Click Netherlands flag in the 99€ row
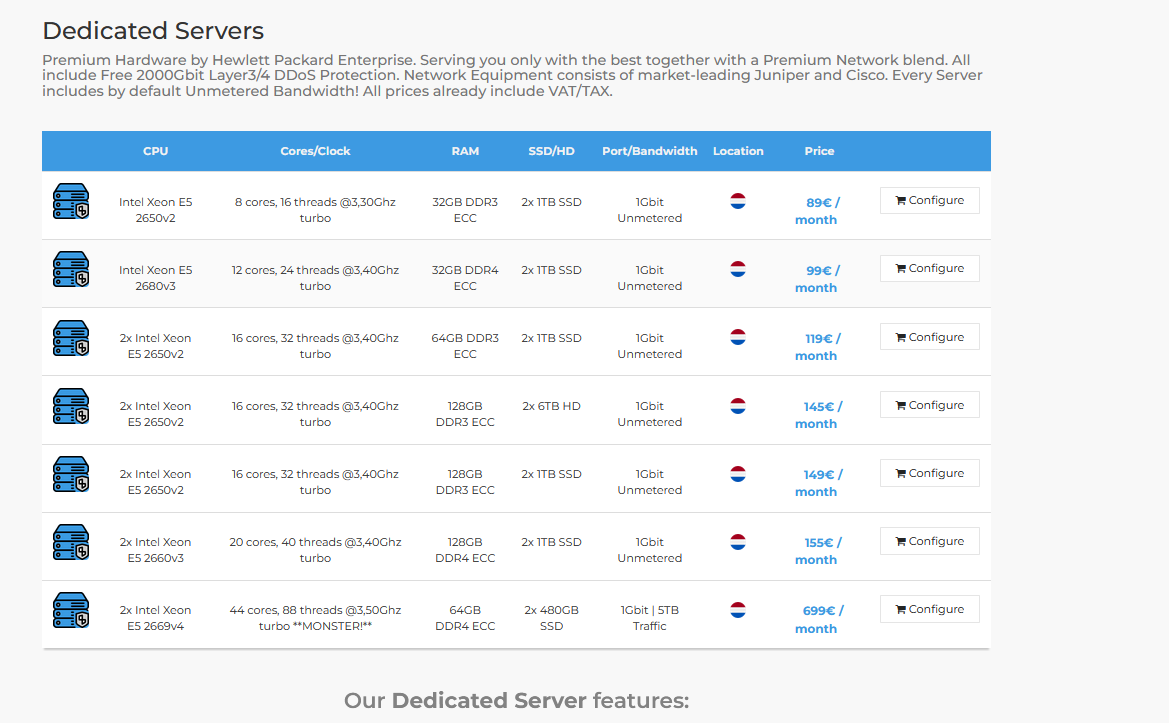 tap(738, 269)
